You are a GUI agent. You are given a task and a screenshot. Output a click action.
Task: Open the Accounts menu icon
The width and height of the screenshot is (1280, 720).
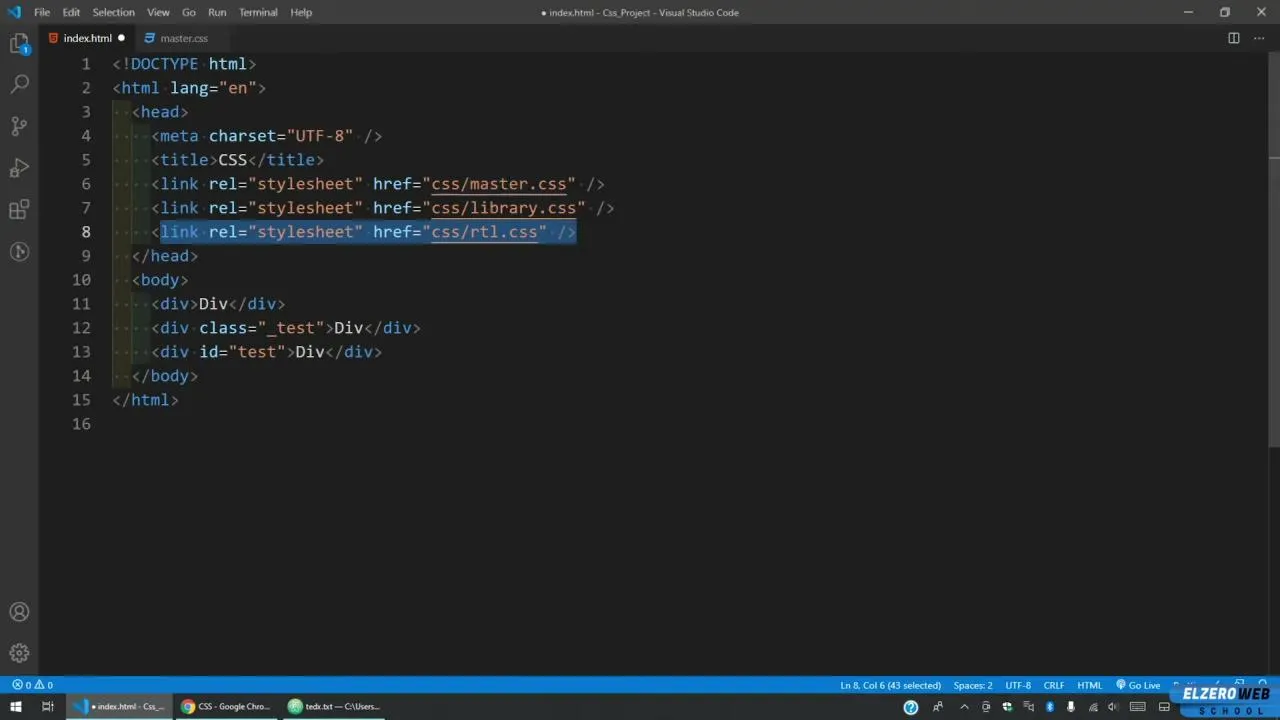pos(19,612)
